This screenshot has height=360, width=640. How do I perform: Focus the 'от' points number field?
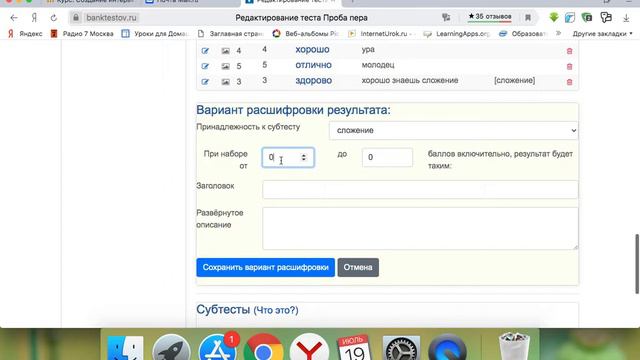point(288,158)
